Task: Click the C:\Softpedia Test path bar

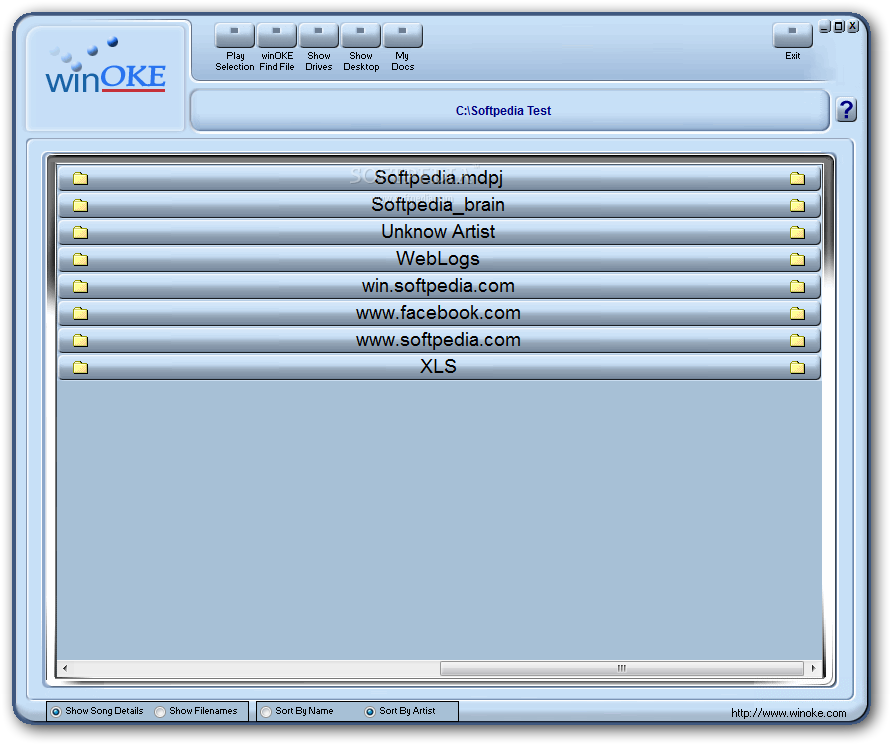Action: (x=510, y=111)
